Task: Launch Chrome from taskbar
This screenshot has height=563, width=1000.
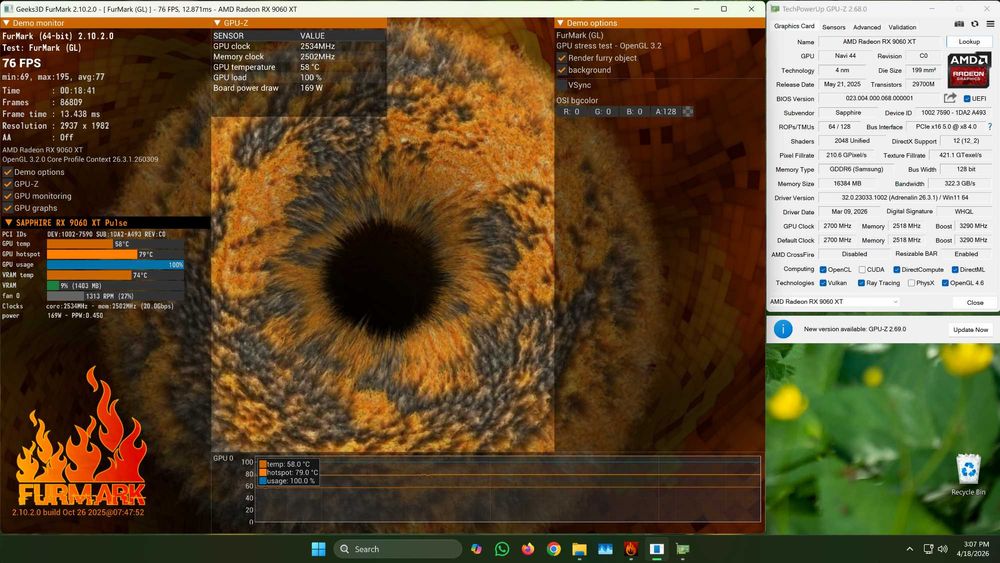Action: tap(554, 549)
